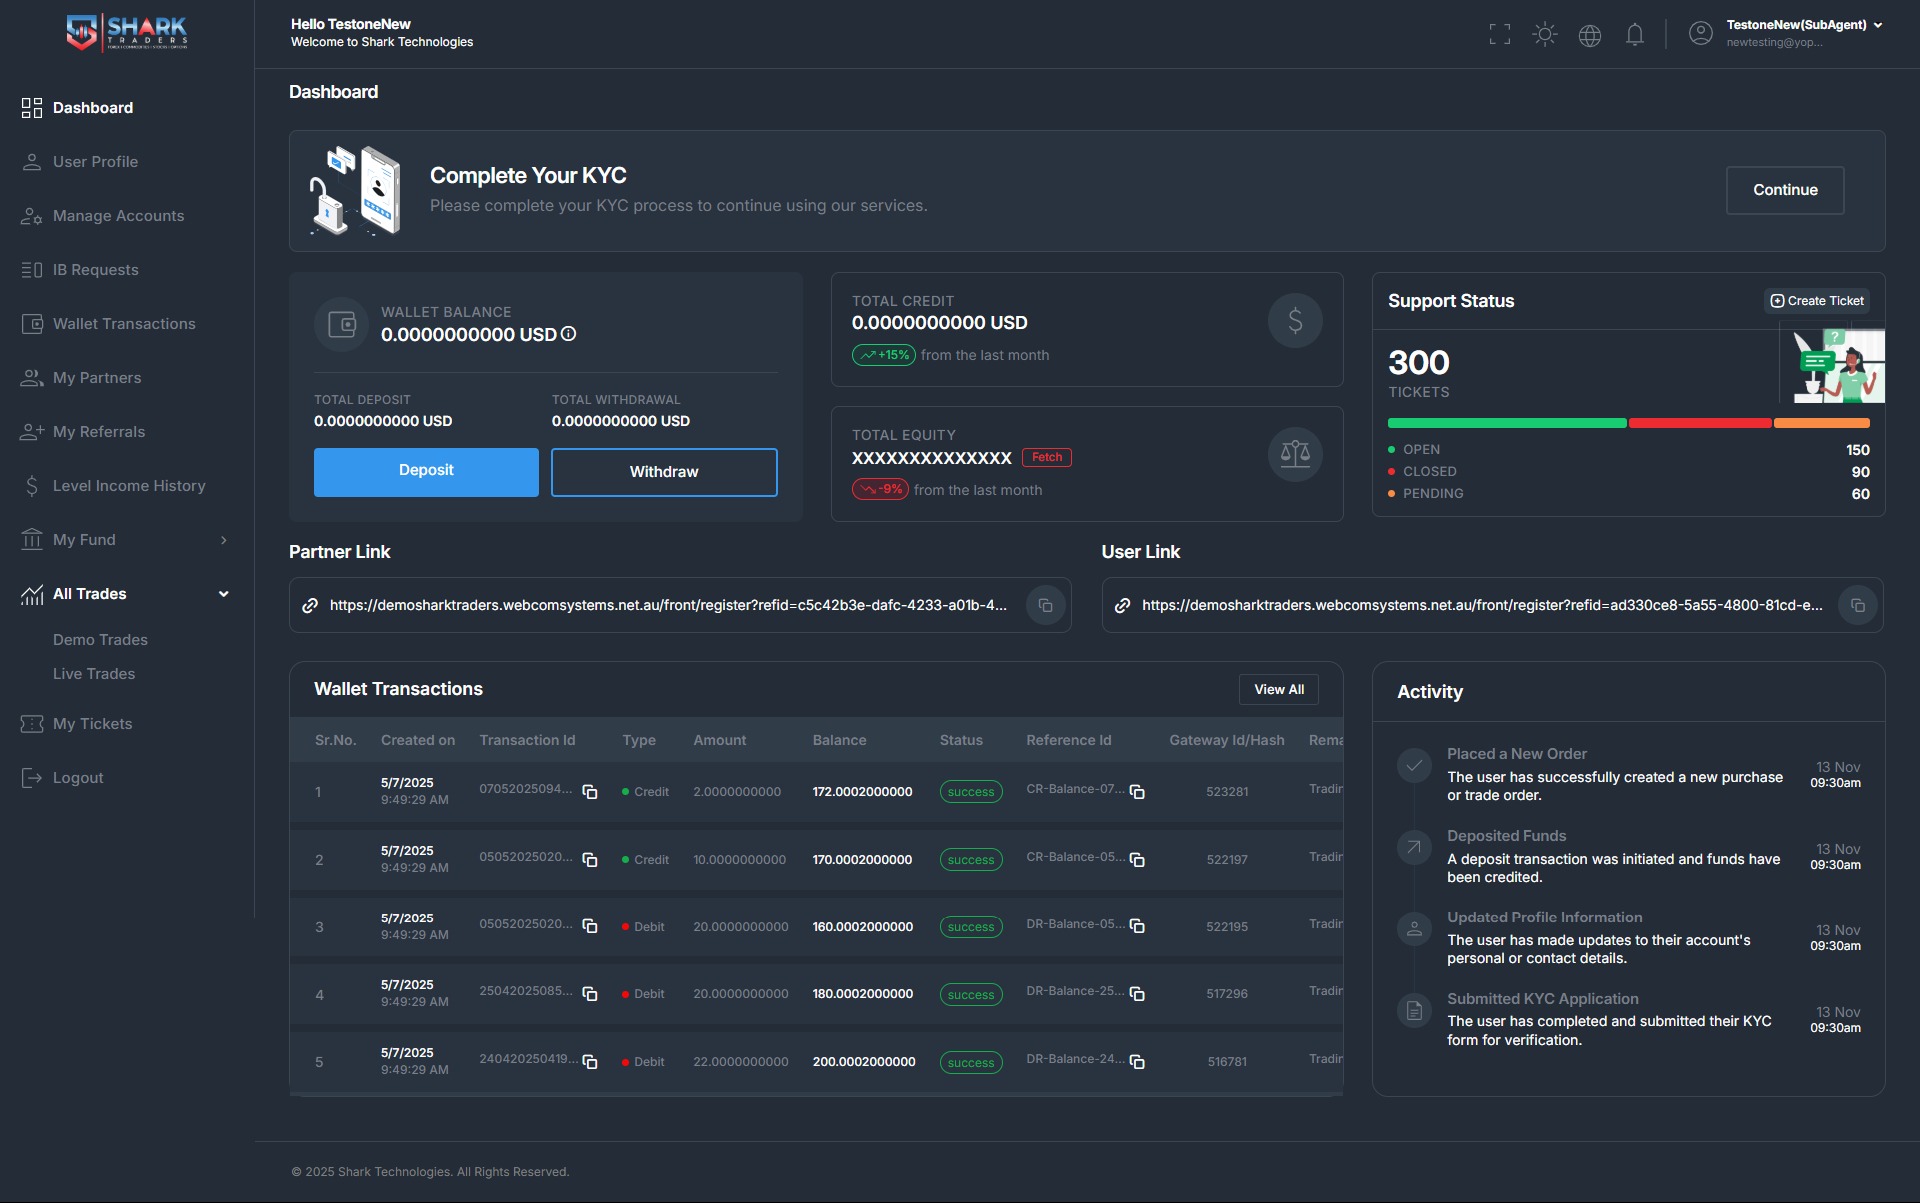Click the dollar icon on Total Credit card
The height and width of the screenshot is (1203, 1920).
point(1295,320)
